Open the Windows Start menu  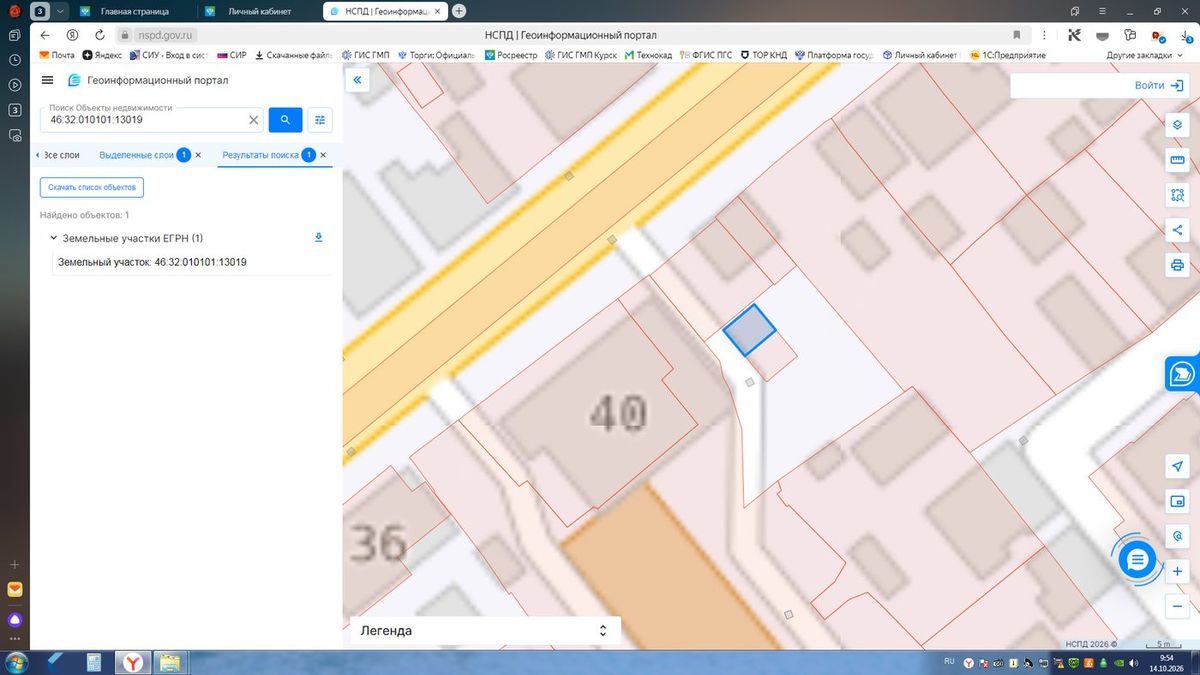pos(16,662)
